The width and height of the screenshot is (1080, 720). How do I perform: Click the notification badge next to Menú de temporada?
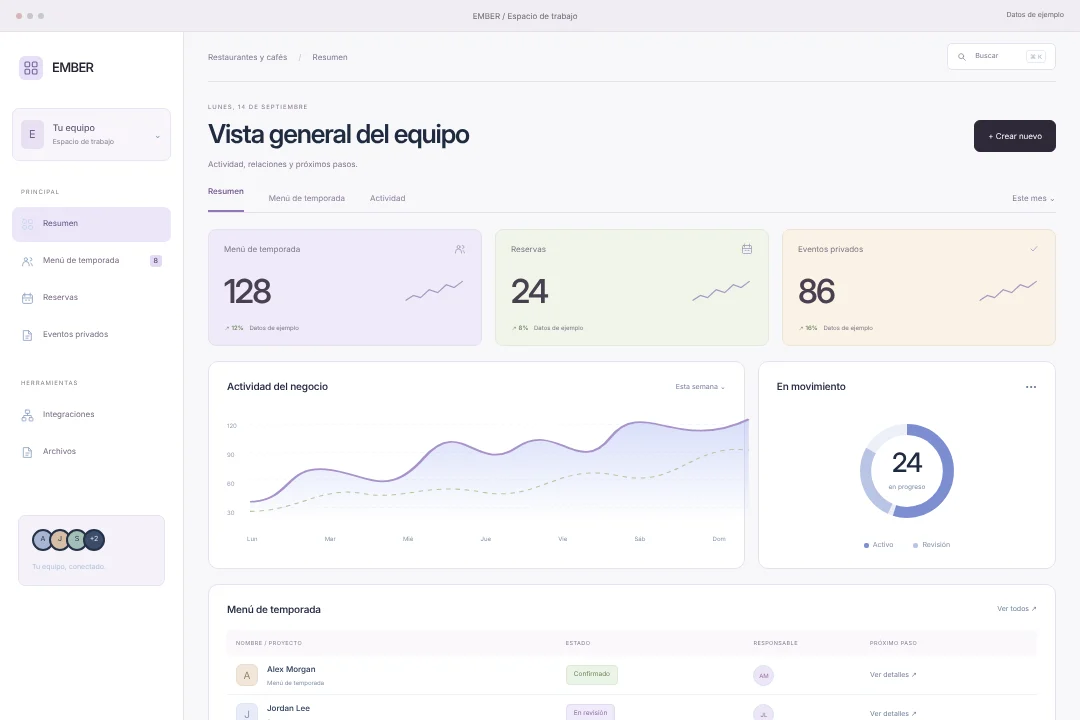pyautogui.click(x=156, y=260)
